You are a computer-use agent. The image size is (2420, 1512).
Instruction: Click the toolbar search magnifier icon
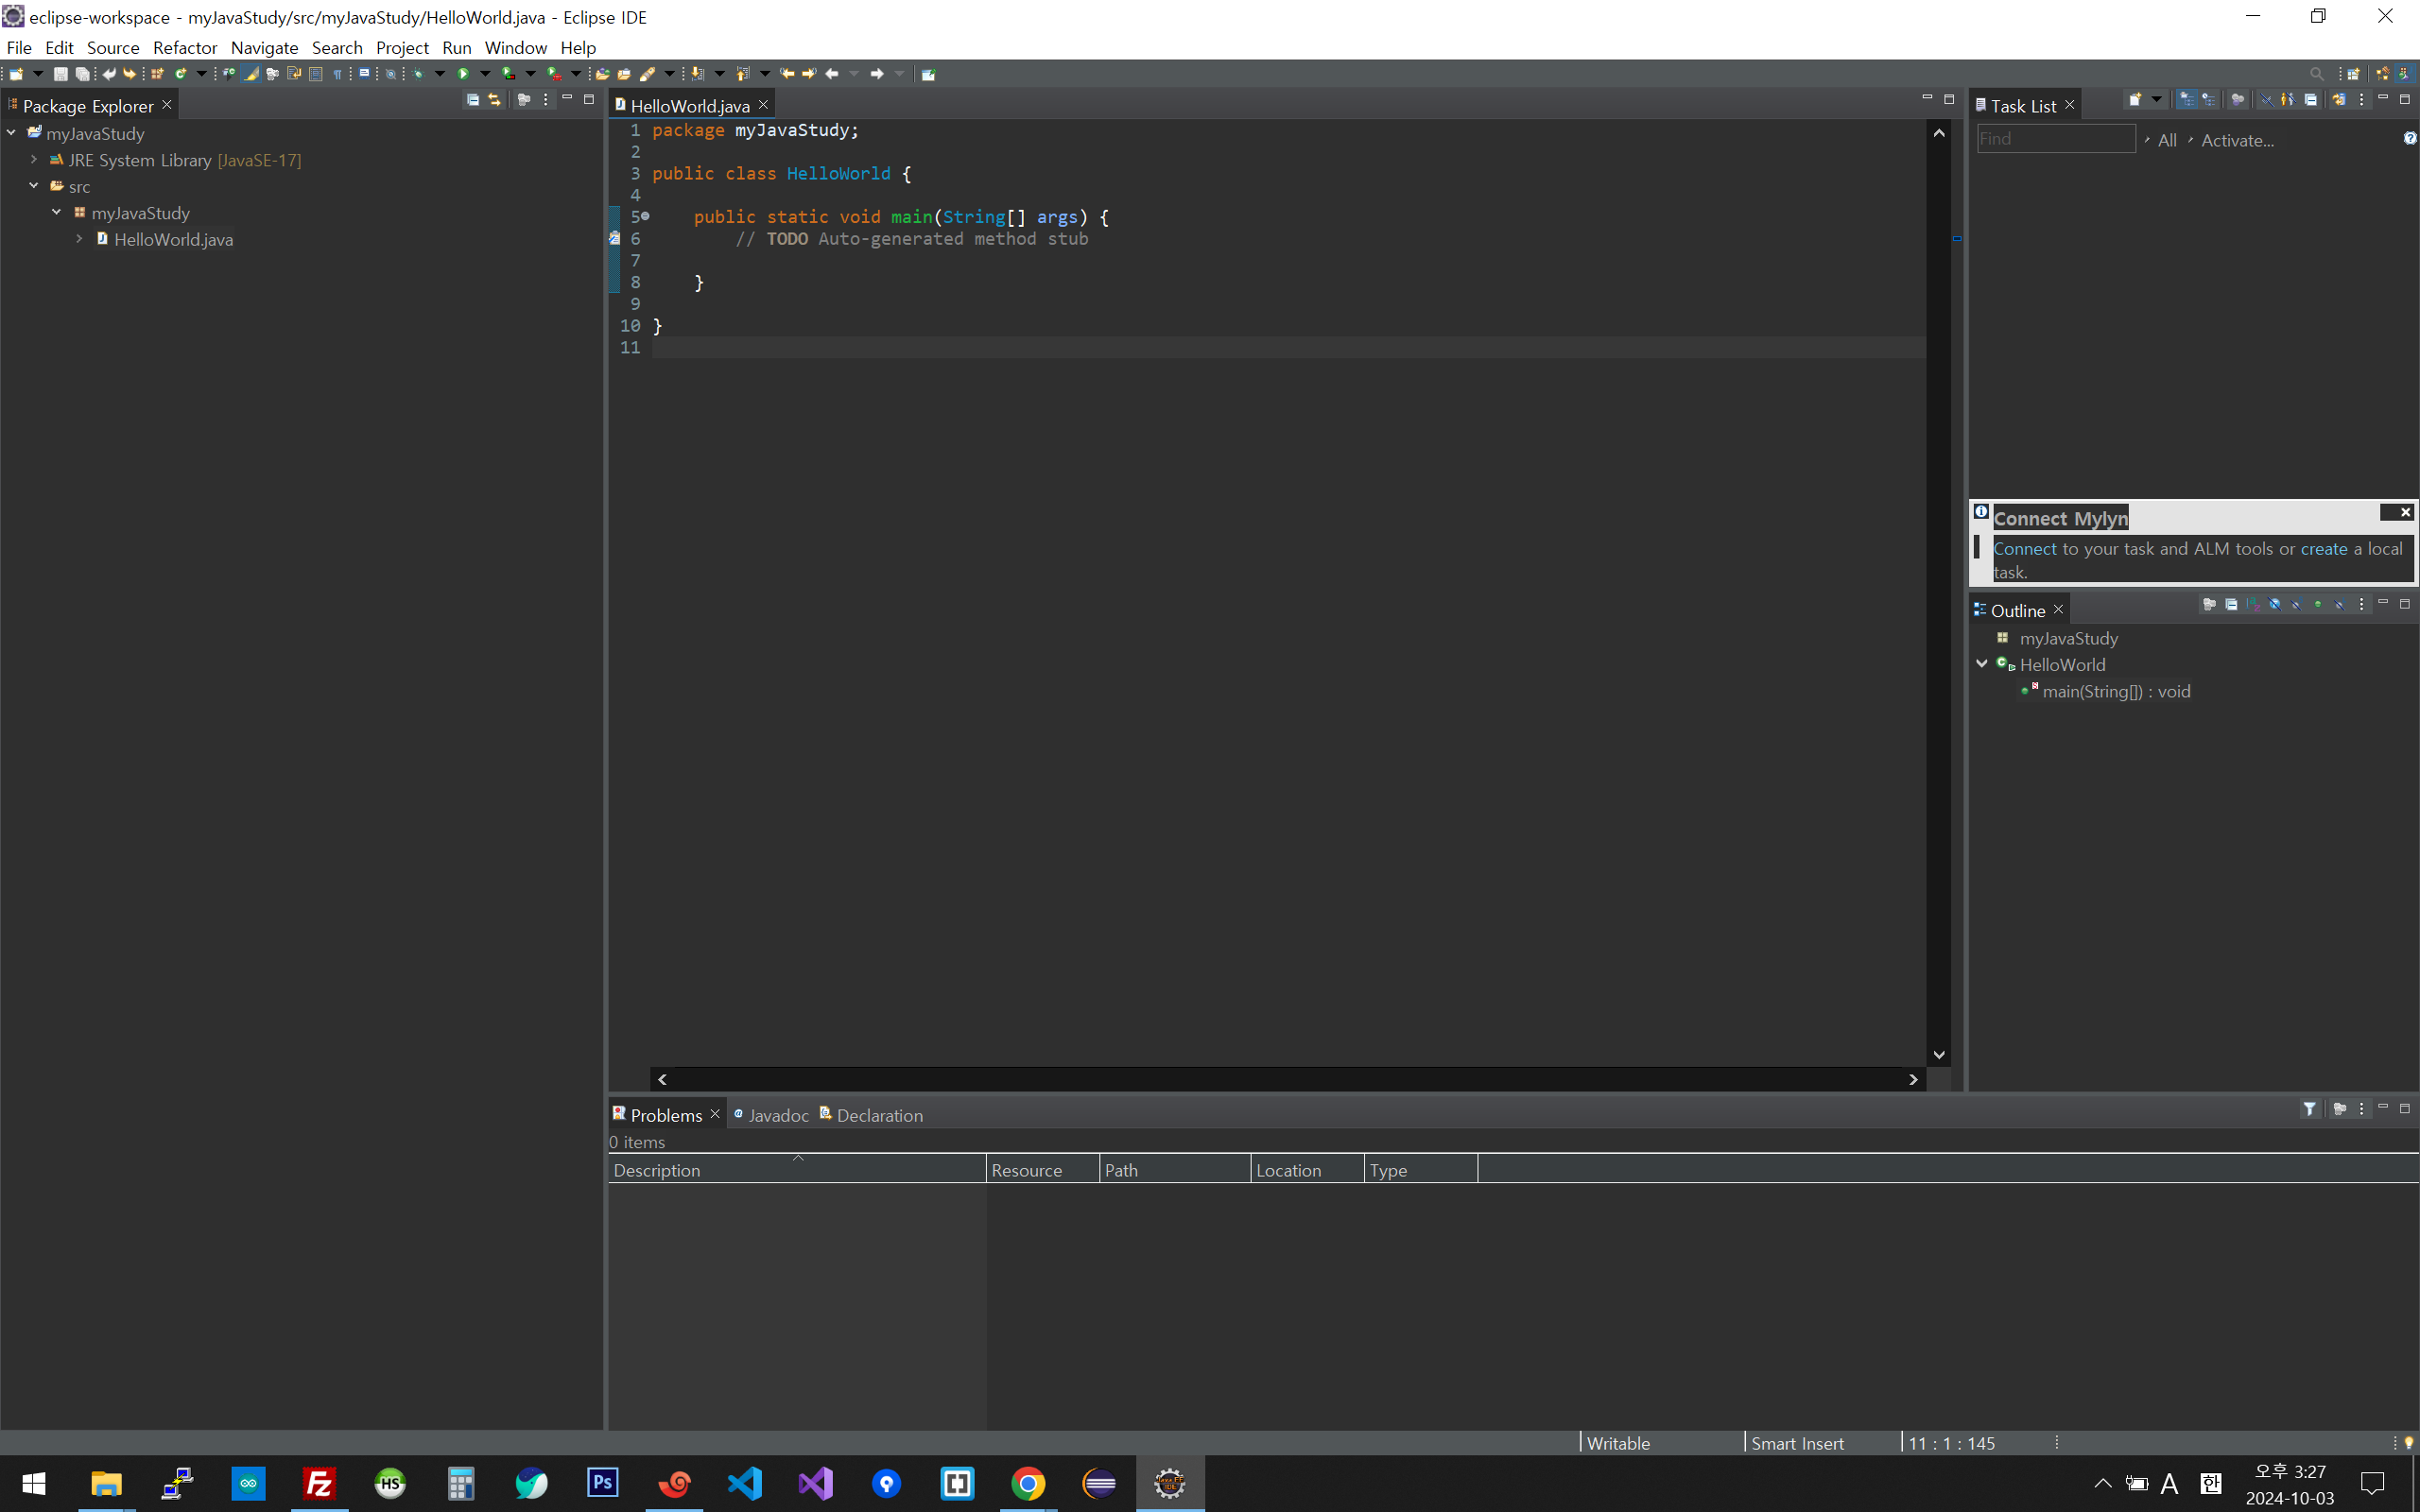click(x=2316, y=74)
